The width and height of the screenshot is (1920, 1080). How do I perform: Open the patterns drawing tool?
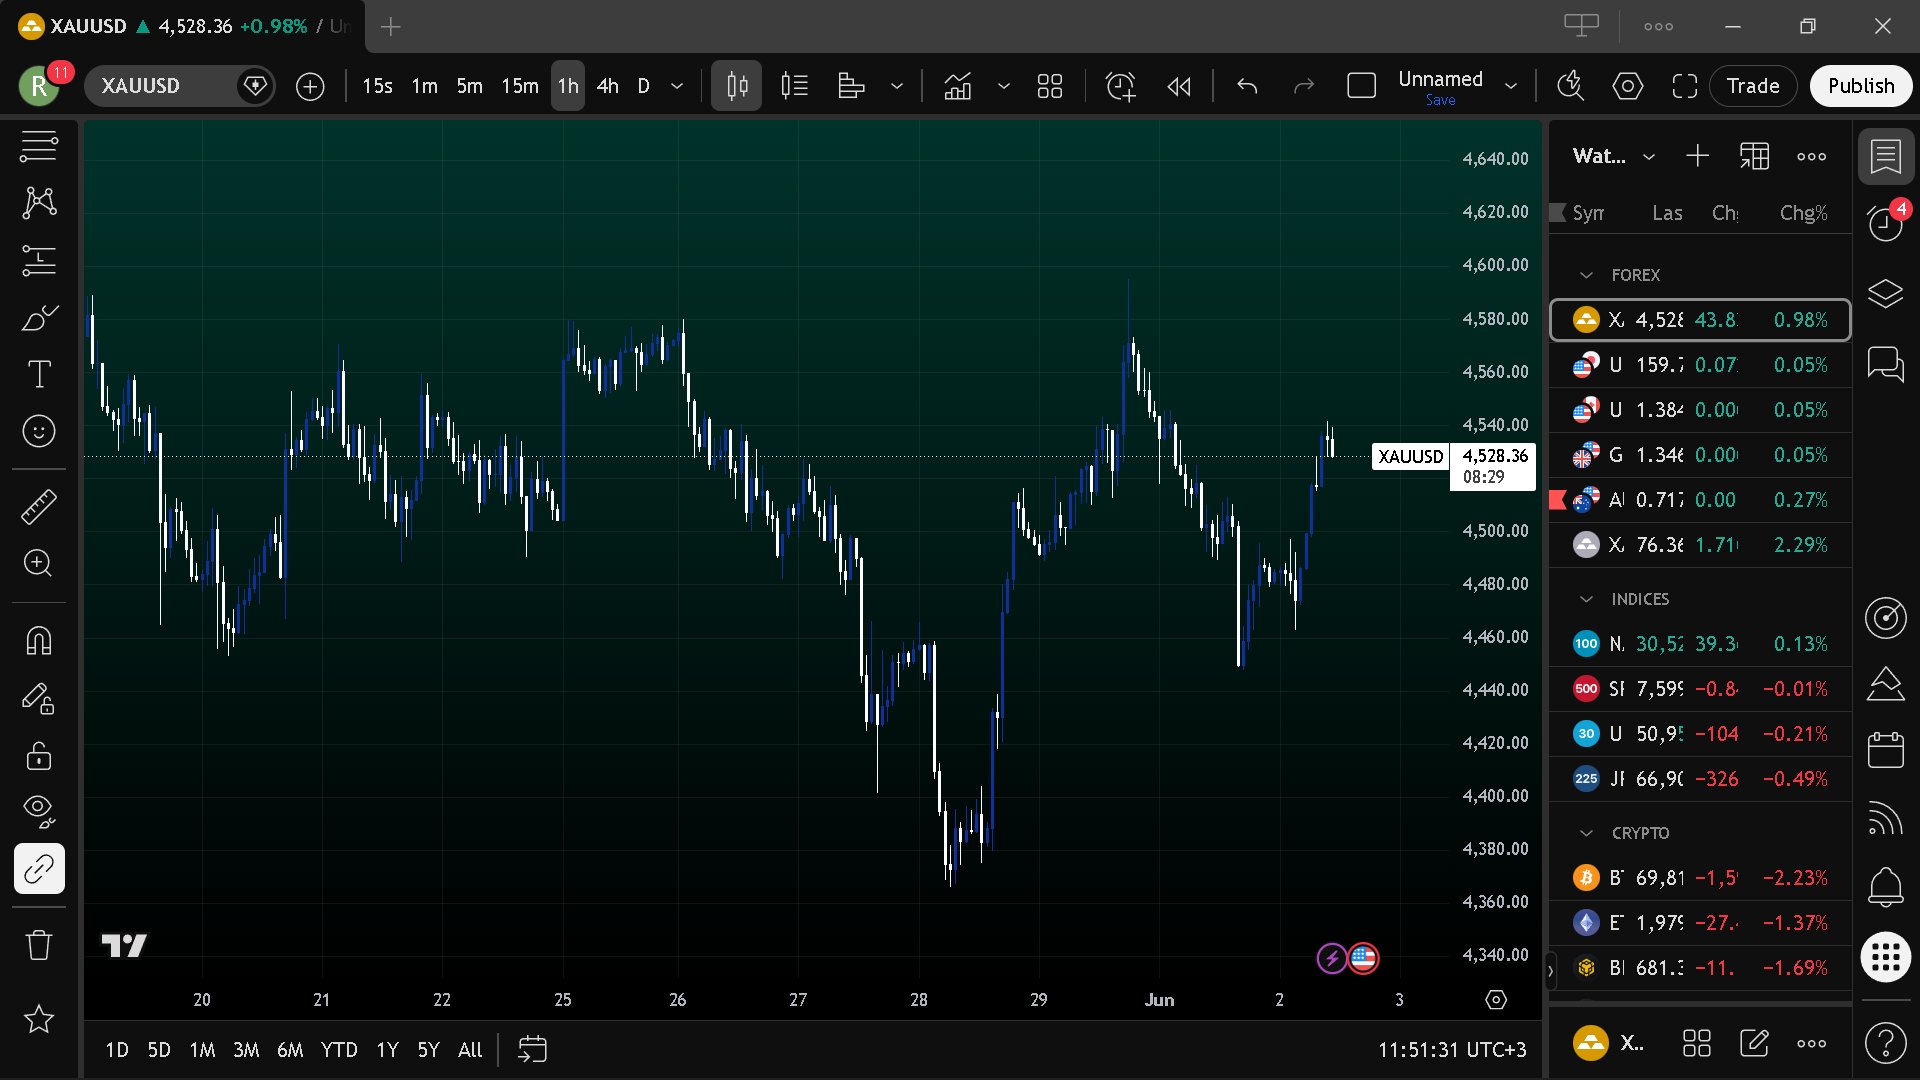point(39,203)
